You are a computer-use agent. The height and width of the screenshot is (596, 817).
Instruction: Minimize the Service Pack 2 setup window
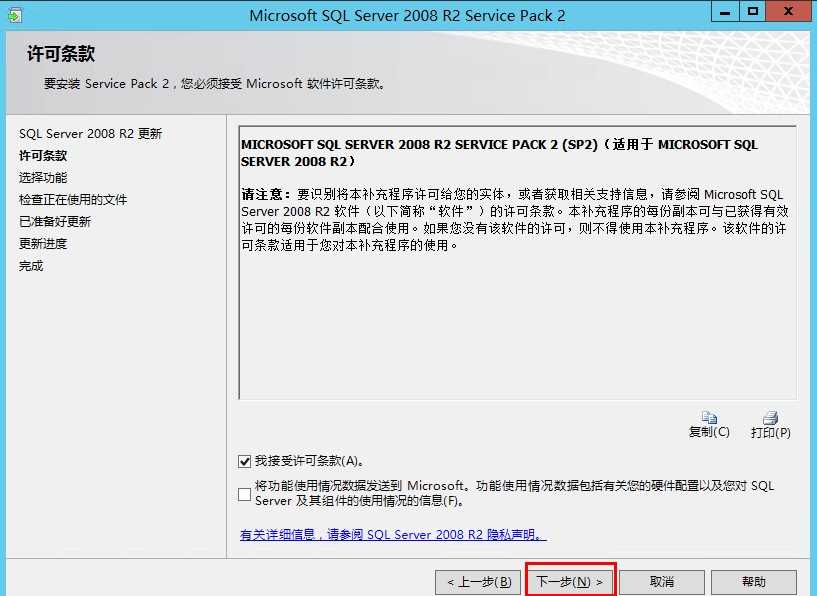[725, 11]
